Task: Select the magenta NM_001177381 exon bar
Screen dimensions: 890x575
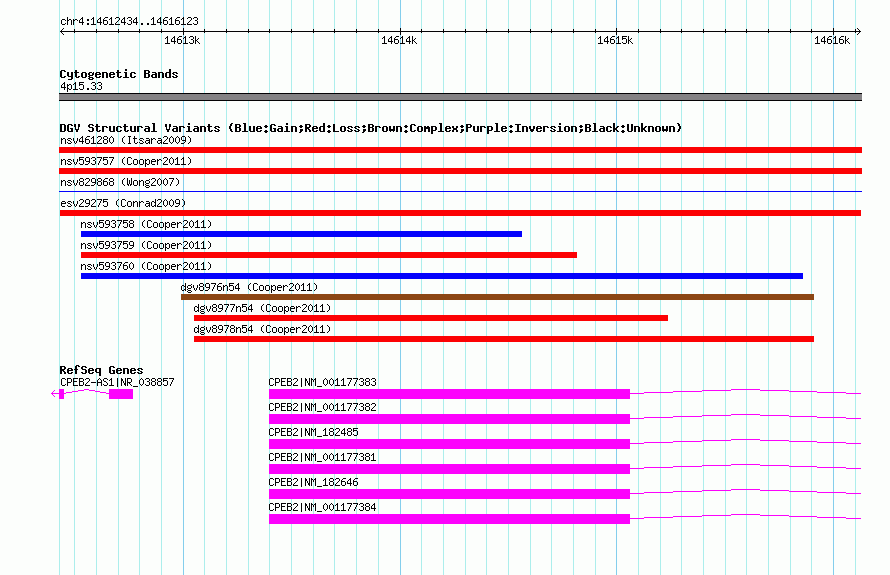Action: point(450,469)
